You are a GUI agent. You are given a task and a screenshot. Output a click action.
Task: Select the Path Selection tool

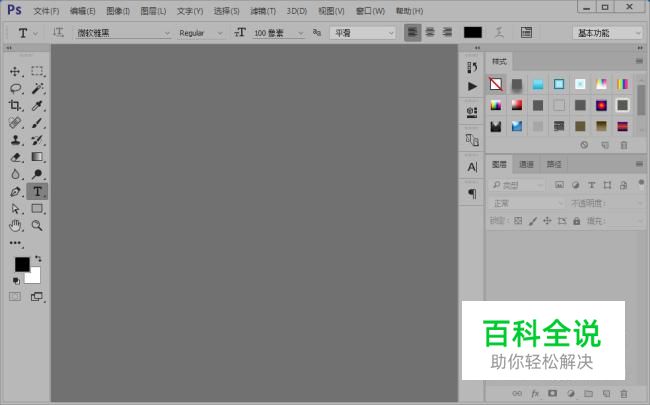click(15, 209)
